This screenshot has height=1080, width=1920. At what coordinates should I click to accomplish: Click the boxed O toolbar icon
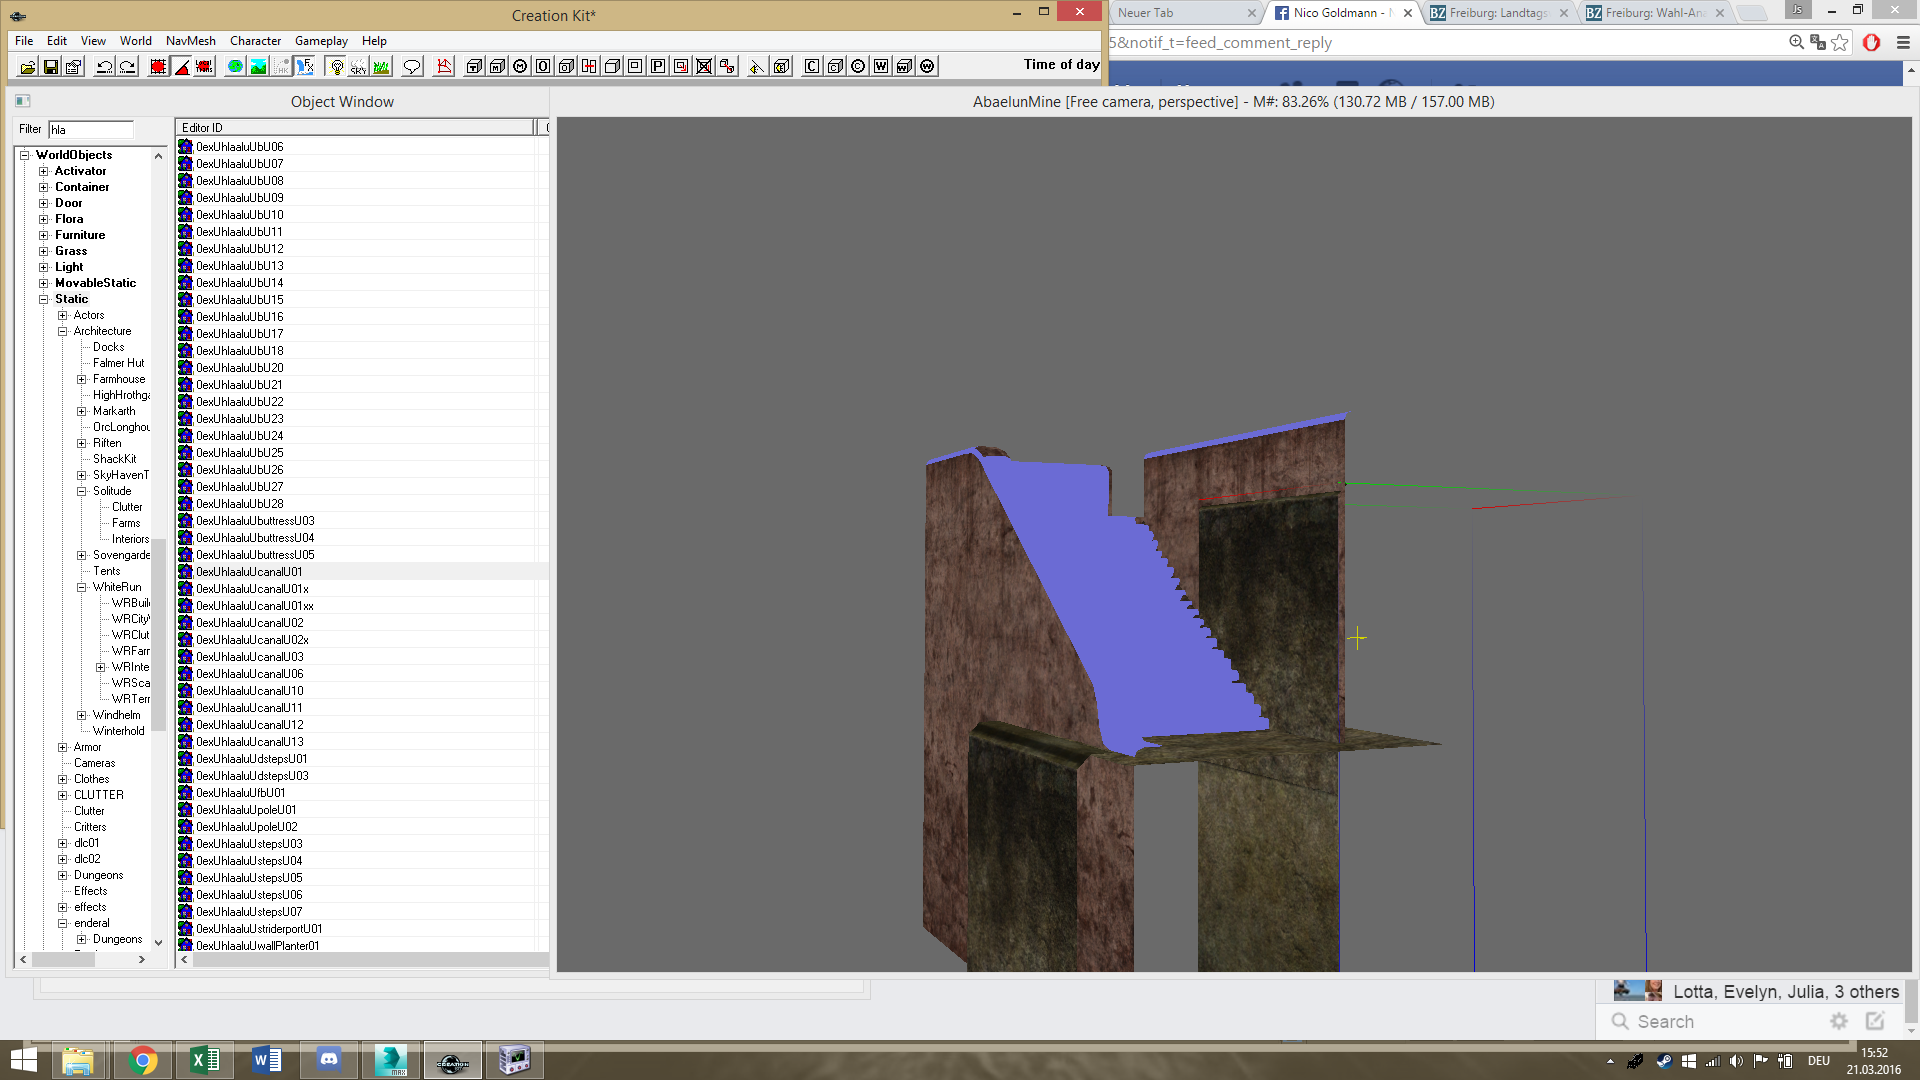coord(543,67)
